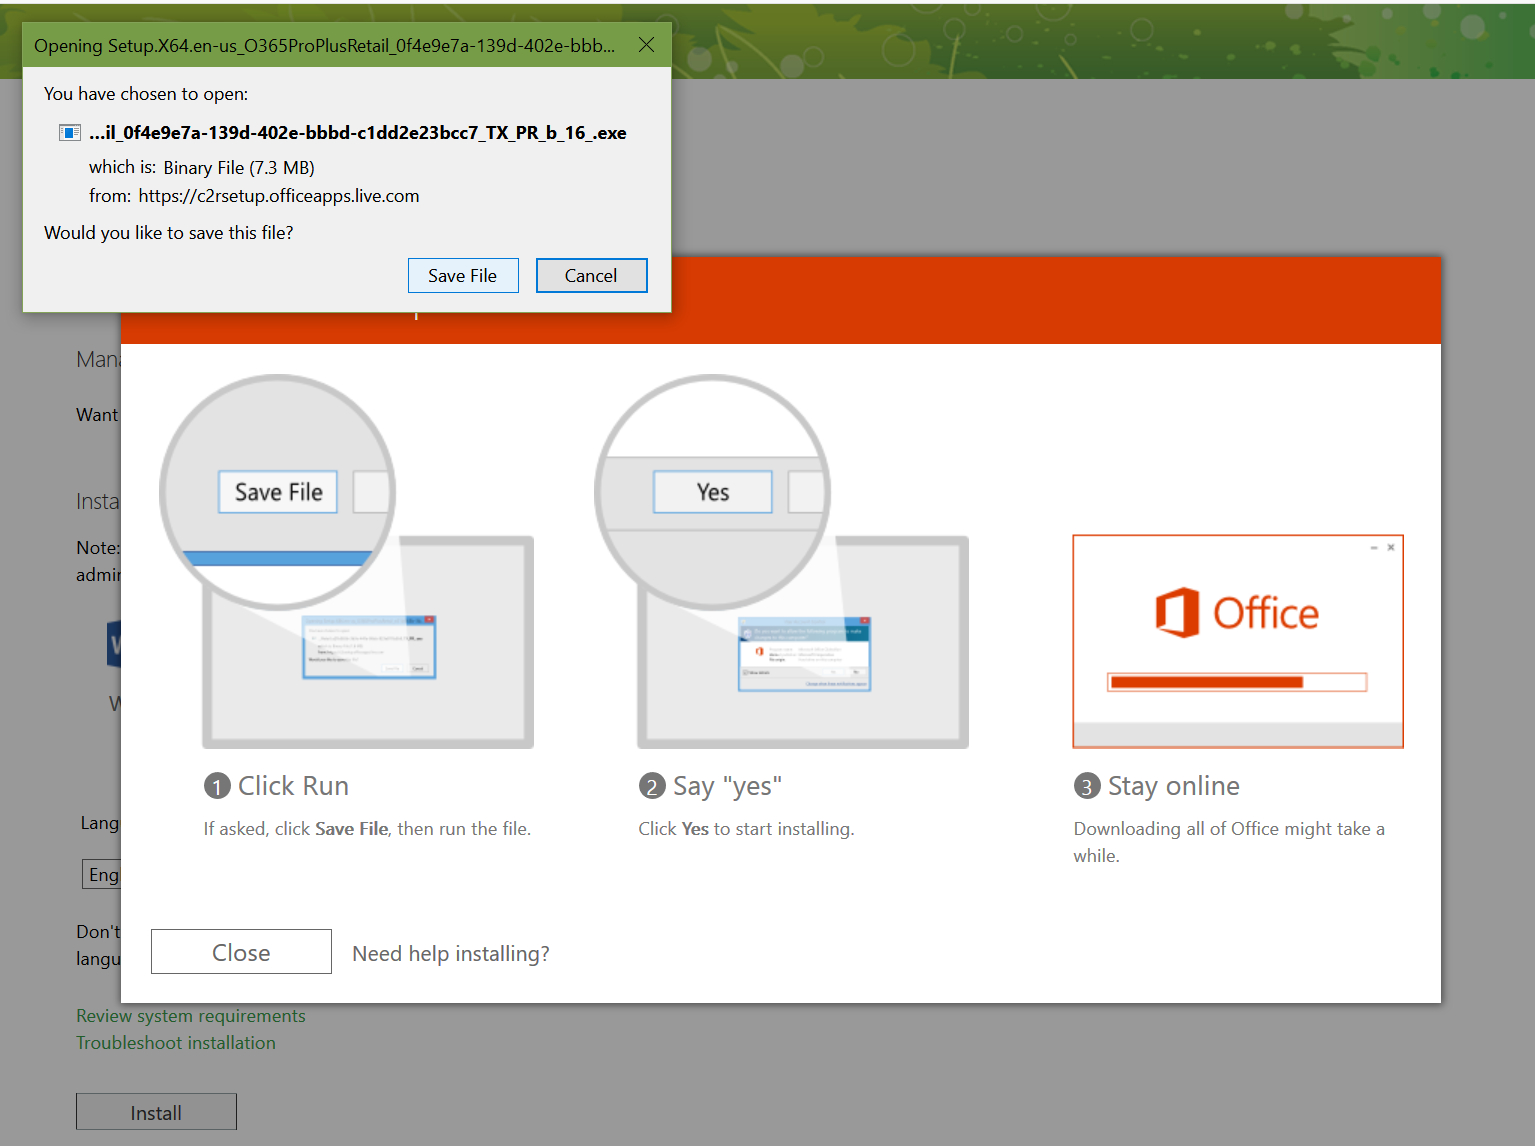Image resolution: width=1535 pixels, height=1146 pixels.
Task: Open Review system requirements link
Action: 191,1016
